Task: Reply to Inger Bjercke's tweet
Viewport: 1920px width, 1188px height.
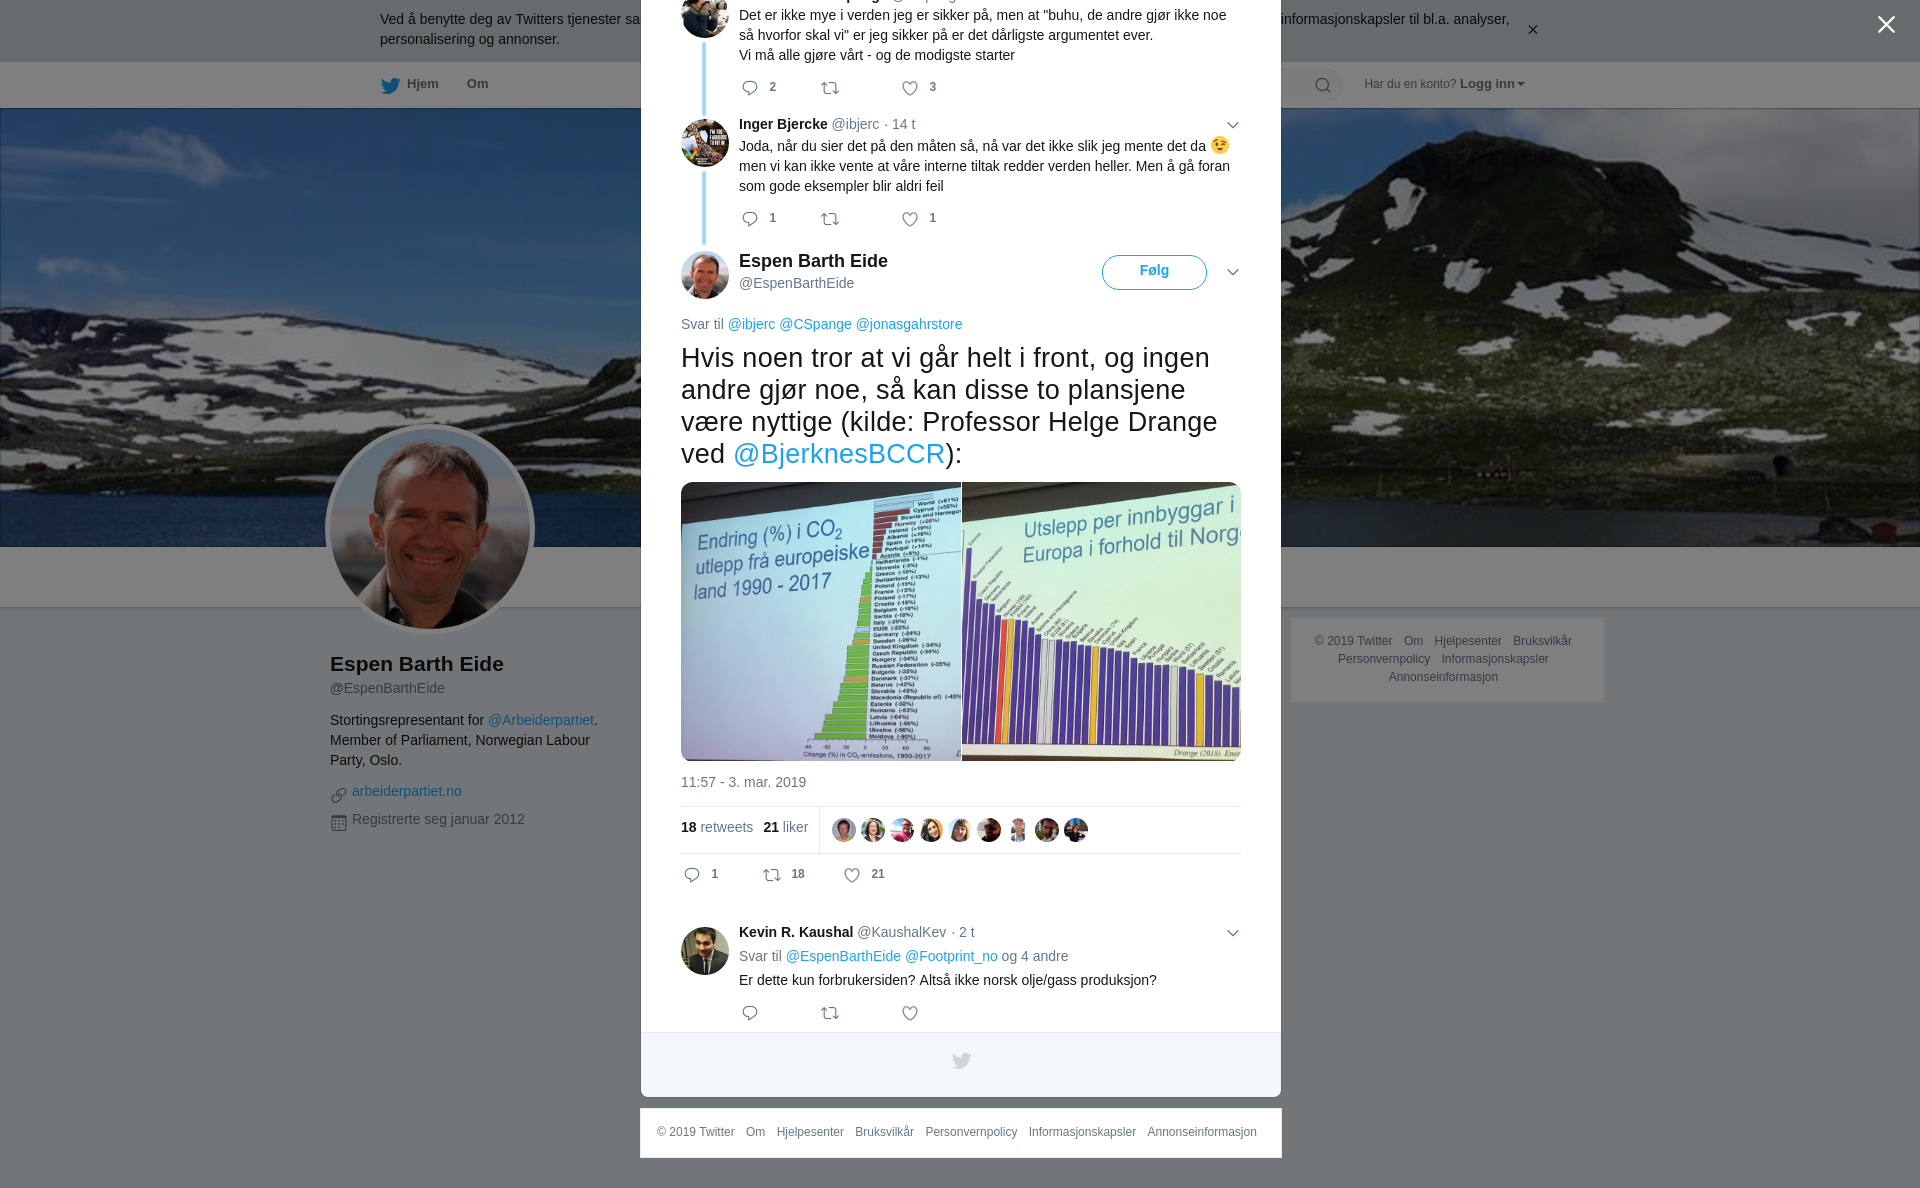Action: pyautogui.click(x=750, y=219)
